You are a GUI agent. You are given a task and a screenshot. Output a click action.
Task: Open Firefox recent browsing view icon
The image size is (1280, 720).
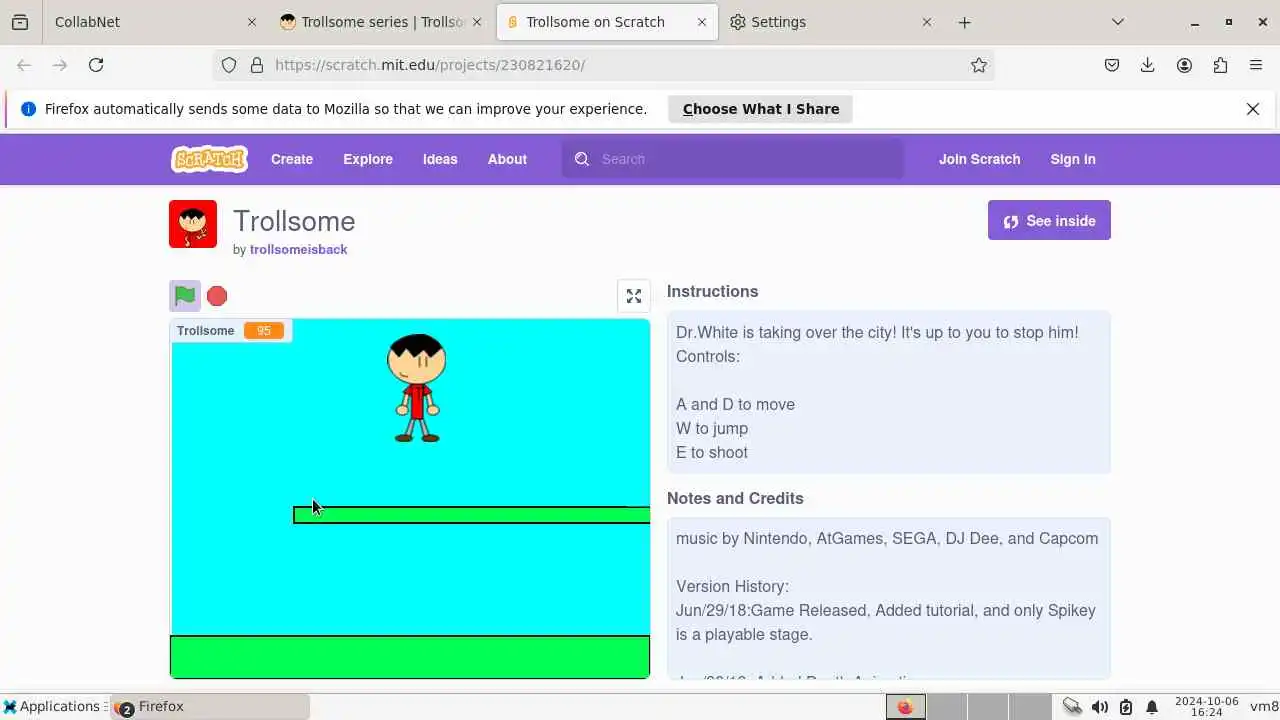[x=20, y=22]
